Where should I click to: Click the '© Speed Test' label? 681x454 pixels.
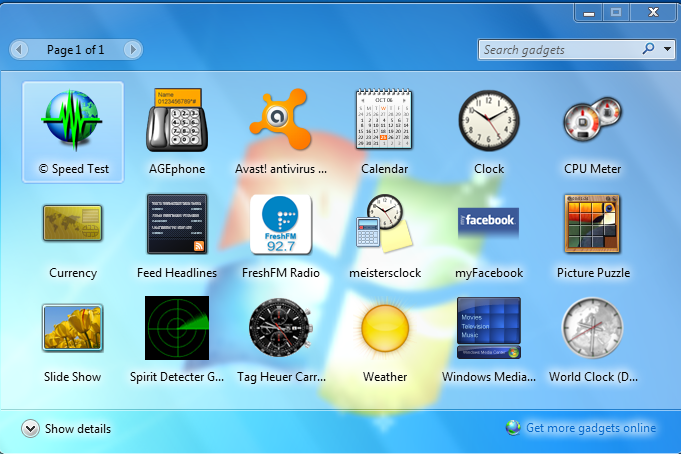[73, 169]
